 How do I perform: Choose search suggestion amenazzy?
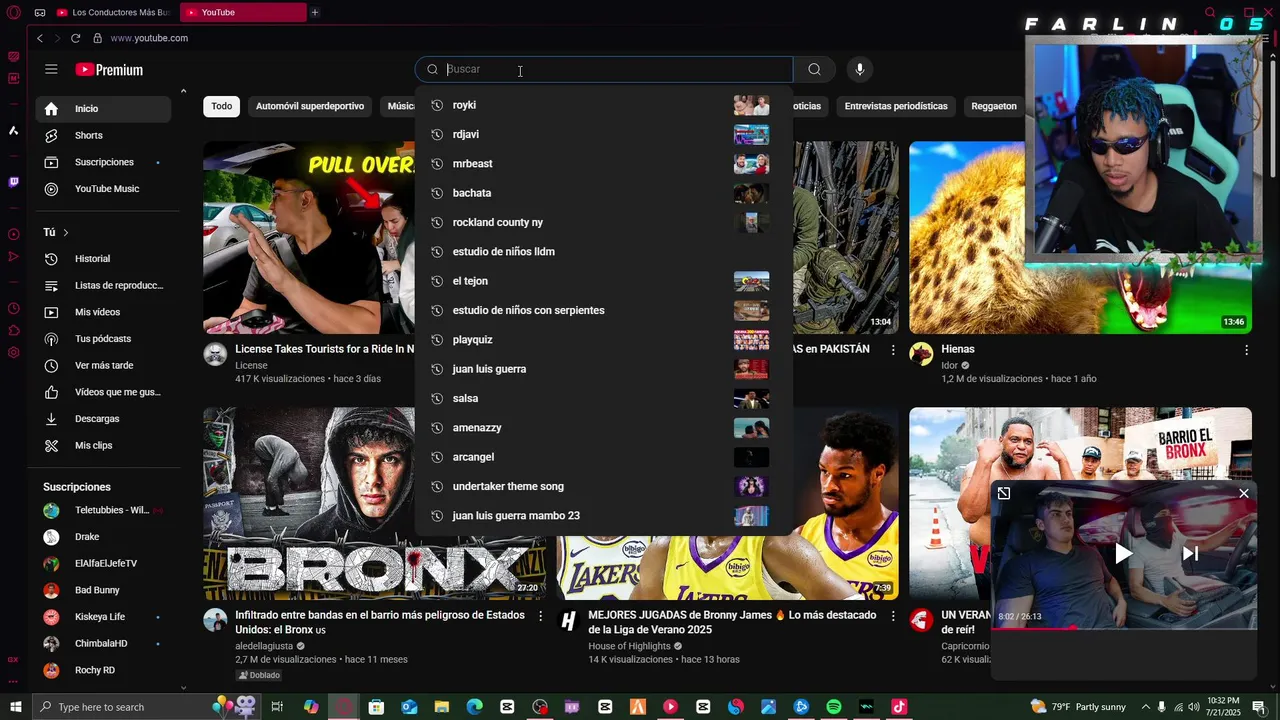pyautogui.click(x=603, y=428)
